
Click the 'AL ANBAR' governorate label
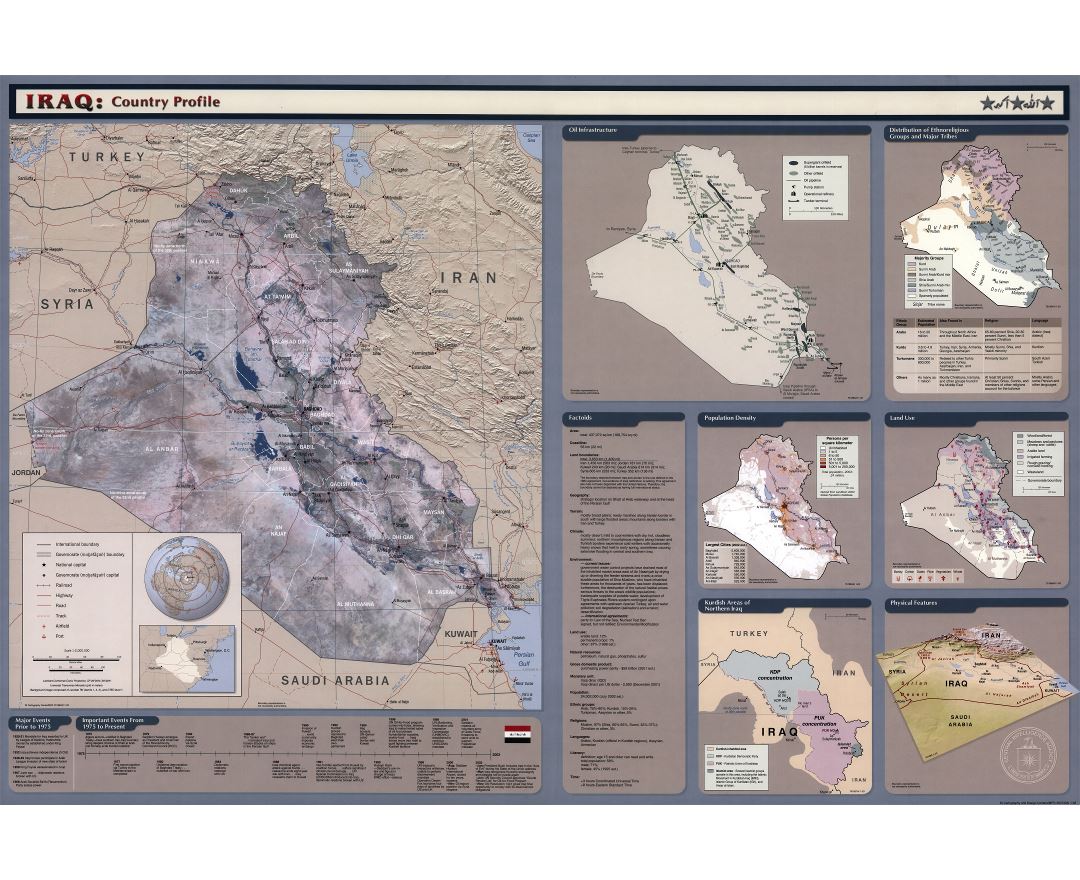pos(161,449)
